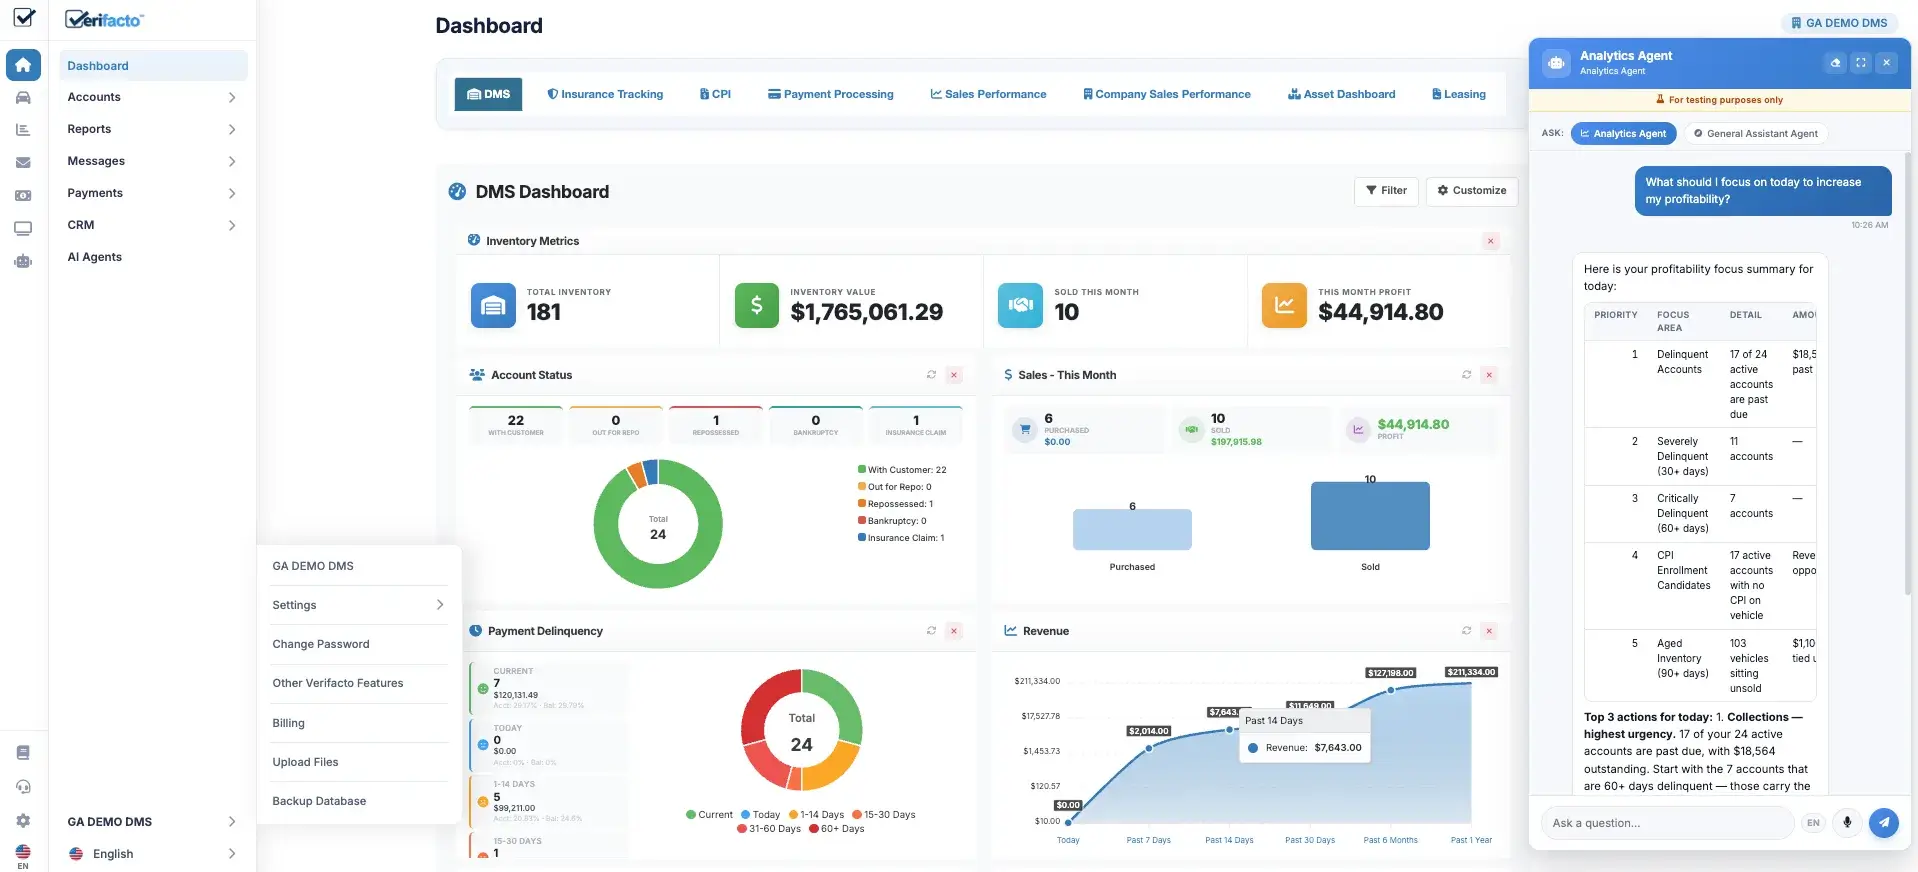Refresh the Account Status widget
Image resolution: width=1918 pixels, height=872 pixels.
coord(931,375)
